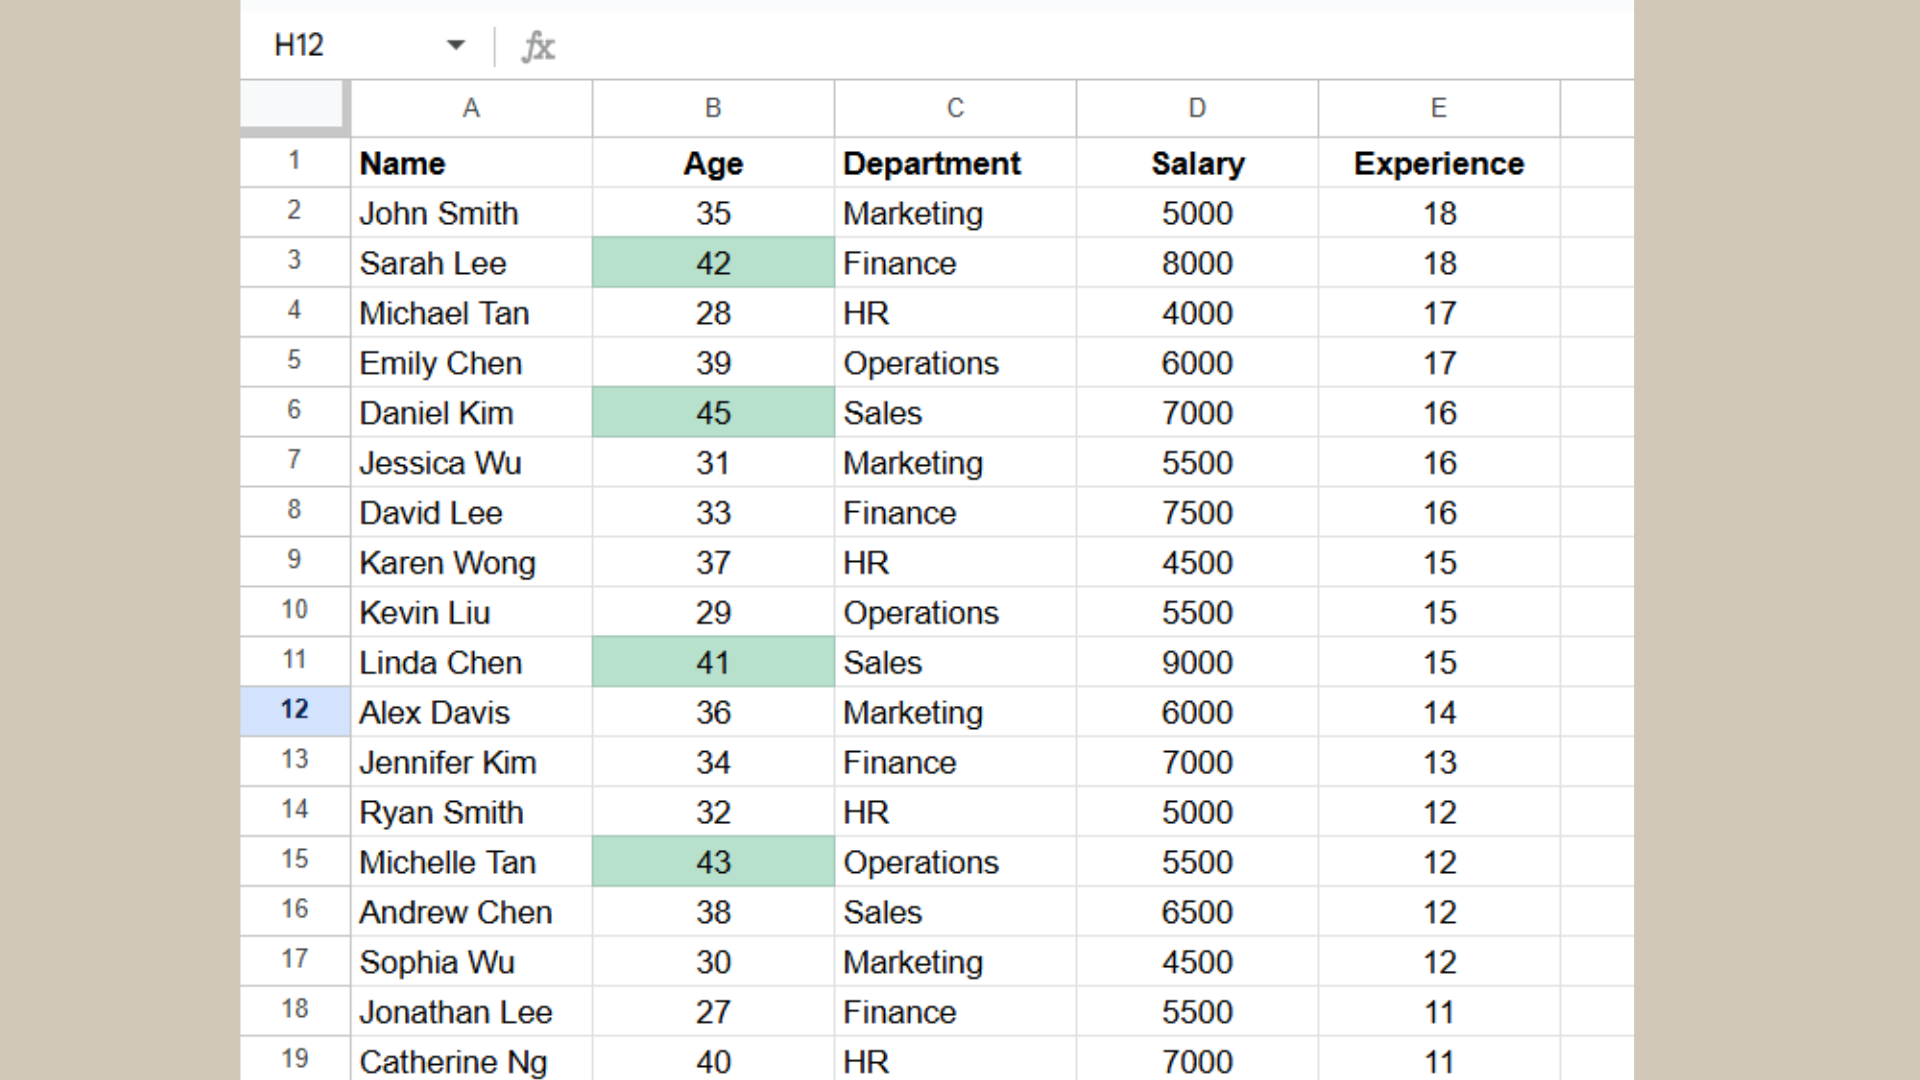The width and height of the screenshot is (1920, 1080).
Task: Click the select-all corner box
Action: (x=294, y=107)
